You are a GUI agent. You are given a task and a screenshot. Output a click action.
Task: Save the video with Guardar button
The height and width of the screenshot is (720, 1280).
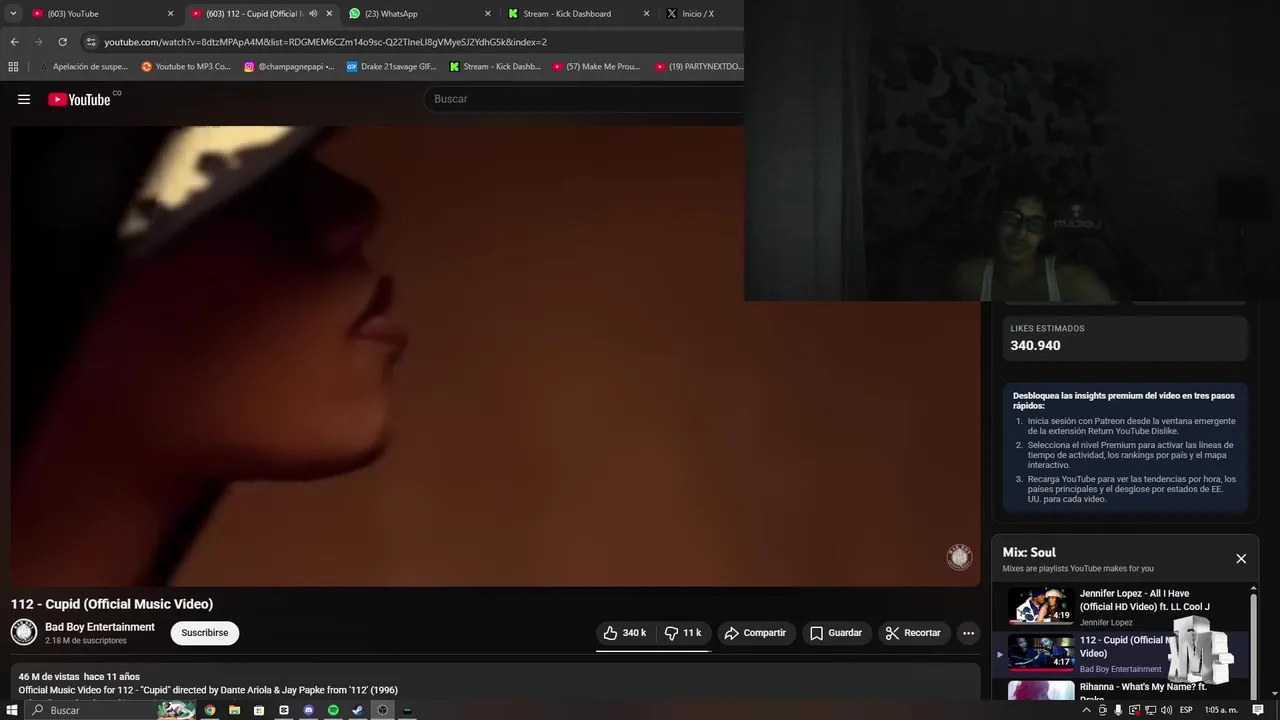pyautogui.click(x=836, y=633)
